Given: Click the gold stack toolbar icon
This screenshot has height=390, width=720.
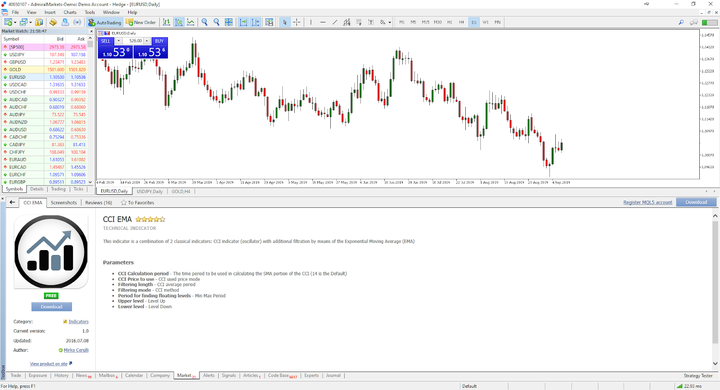Looking at the screenshot, I should point(53,22).
